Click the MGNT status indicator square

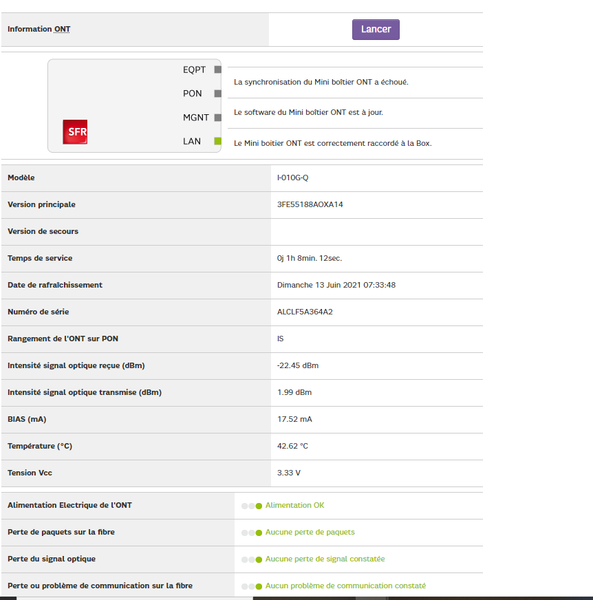click(x=218, y=117)
